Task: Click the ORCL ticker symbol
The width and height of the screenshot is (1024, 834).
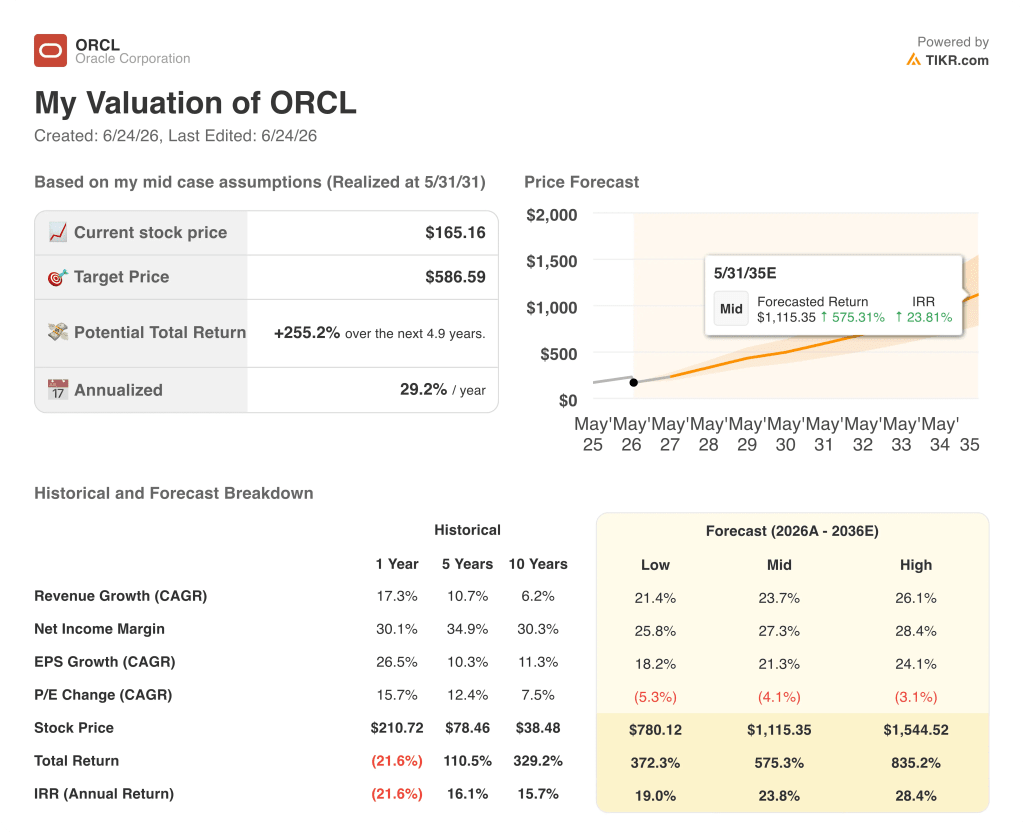Action: pyautogui.click(x=98, y=44)
